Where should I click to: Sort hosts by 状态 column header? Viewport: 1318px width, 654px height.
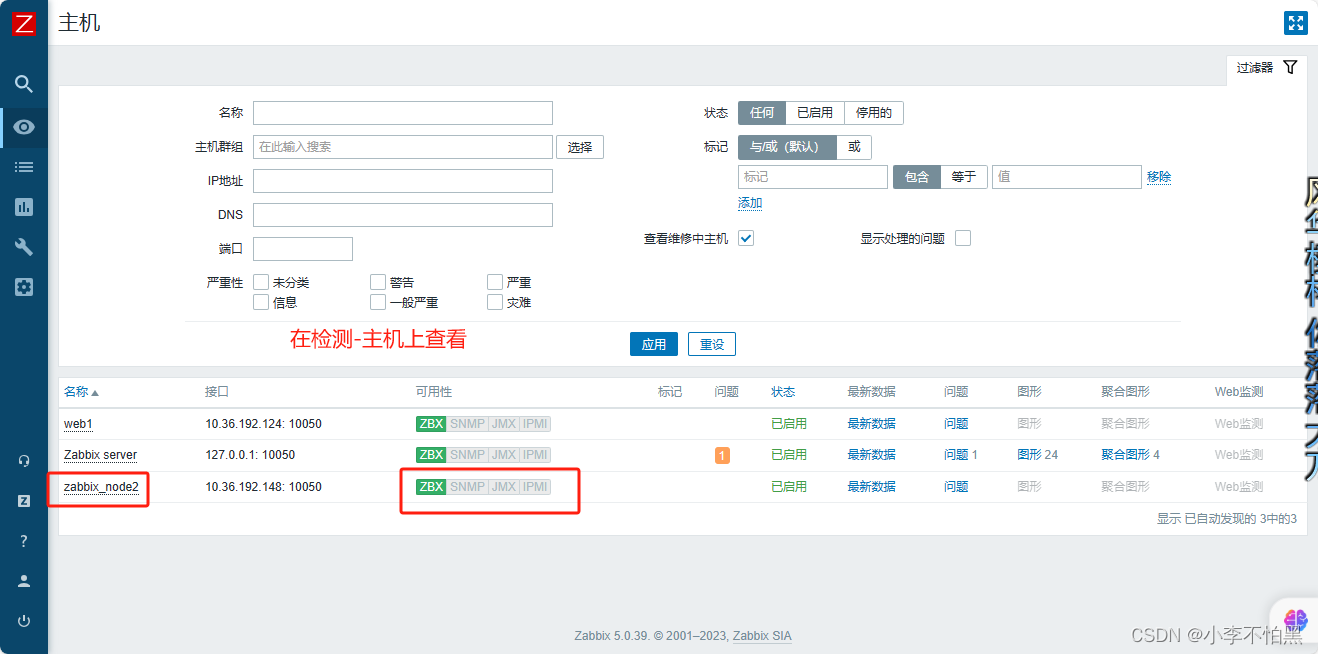coord(783,392)
